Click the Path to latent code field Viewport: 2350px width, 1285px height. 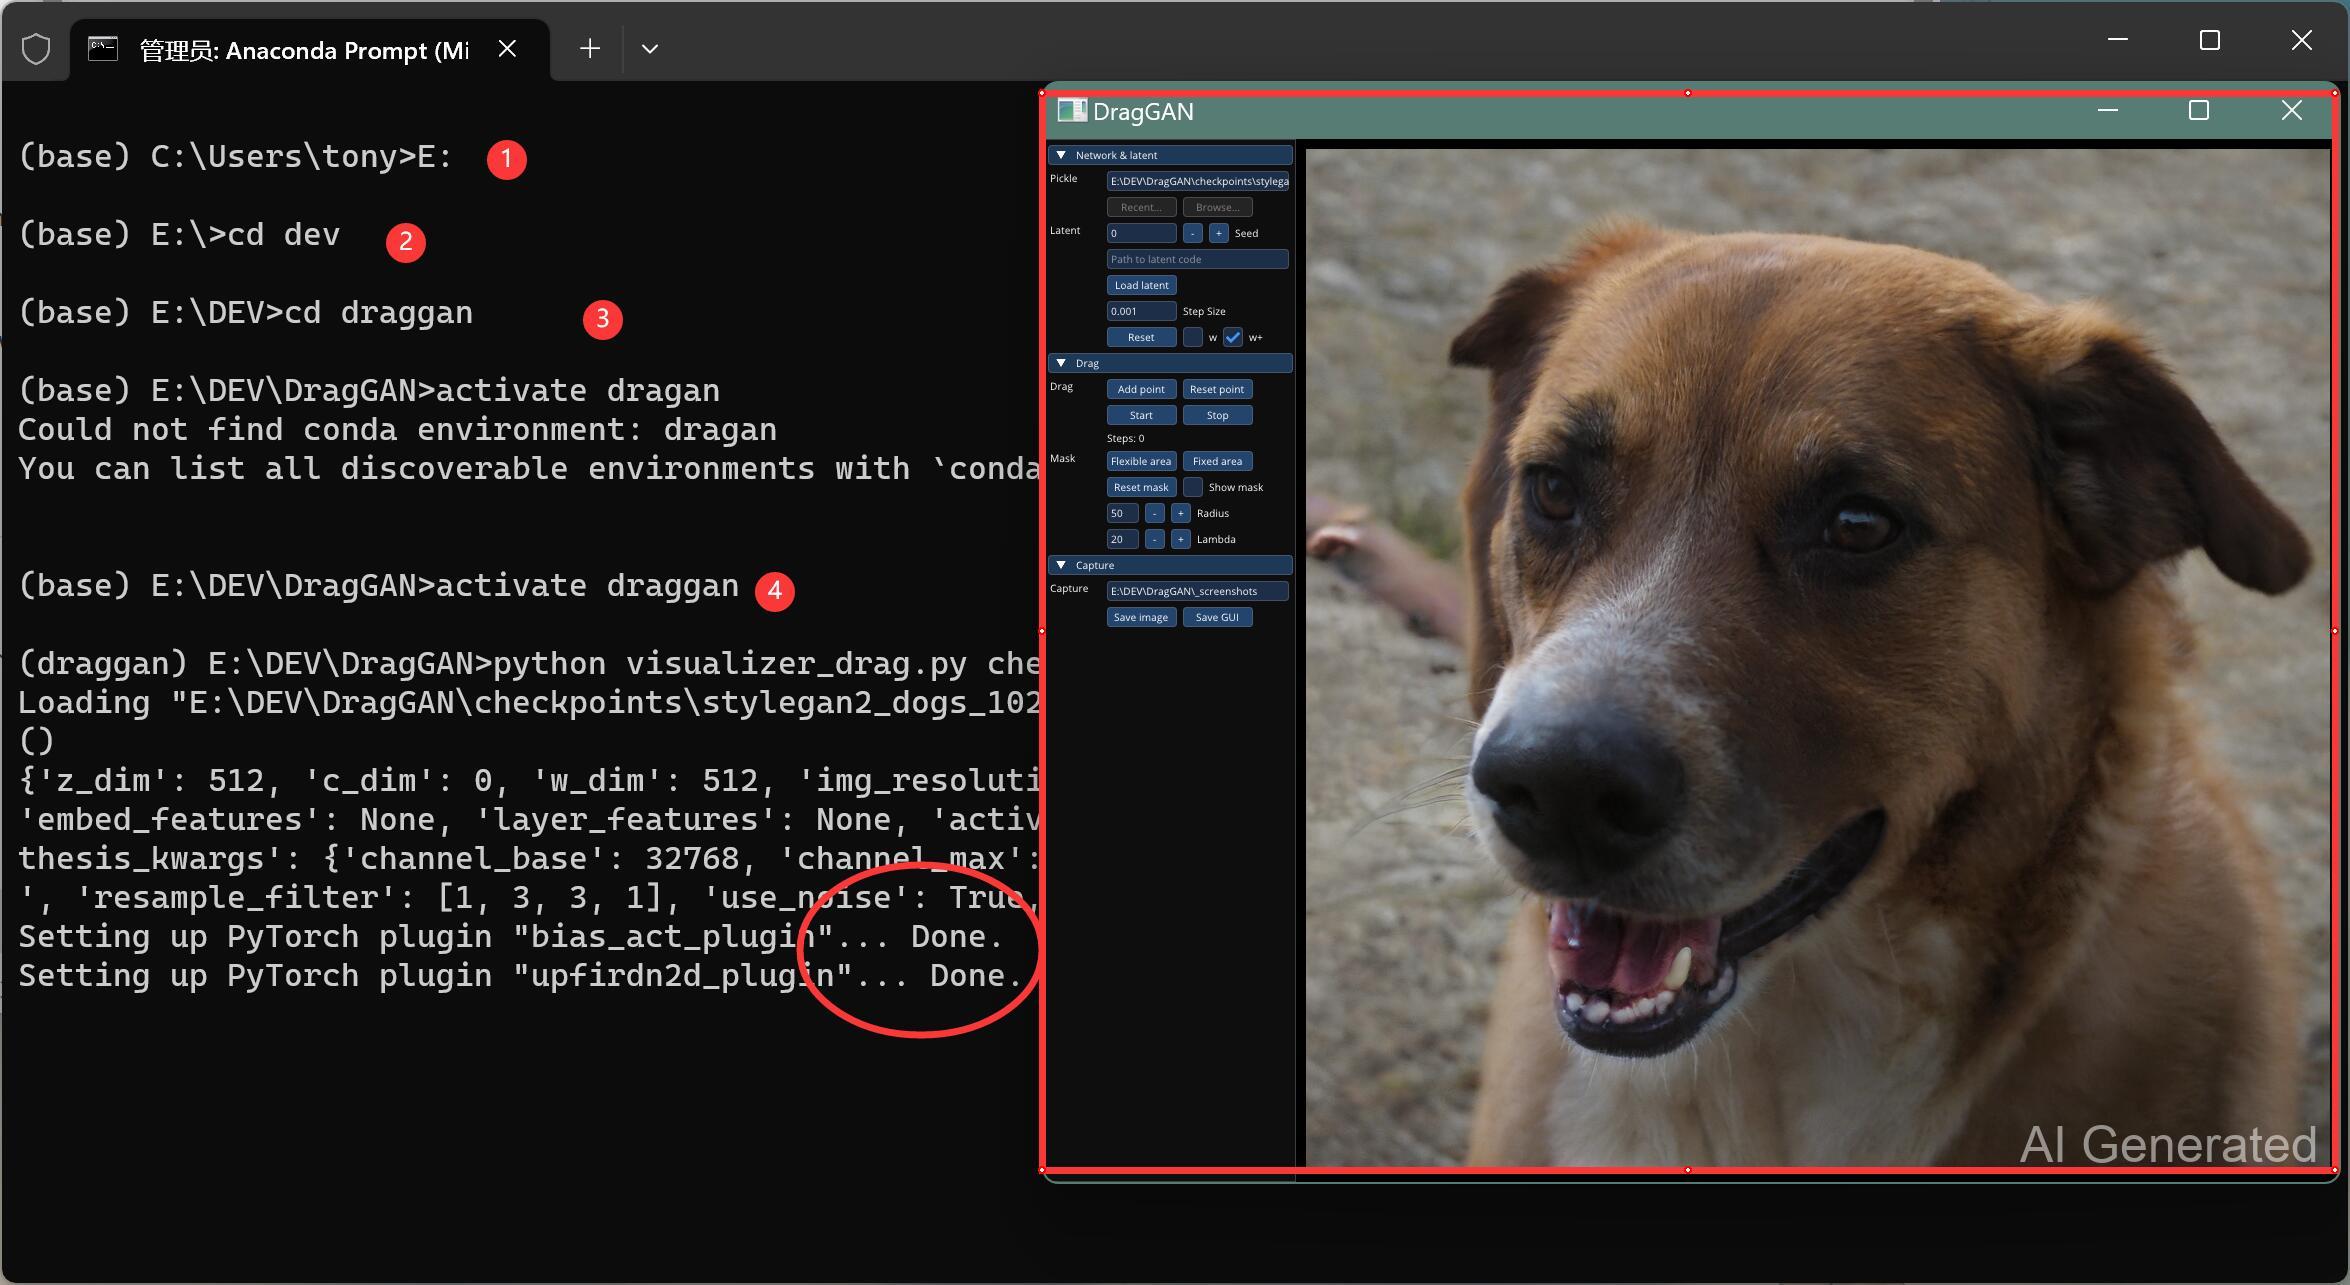click(1198, 259)
